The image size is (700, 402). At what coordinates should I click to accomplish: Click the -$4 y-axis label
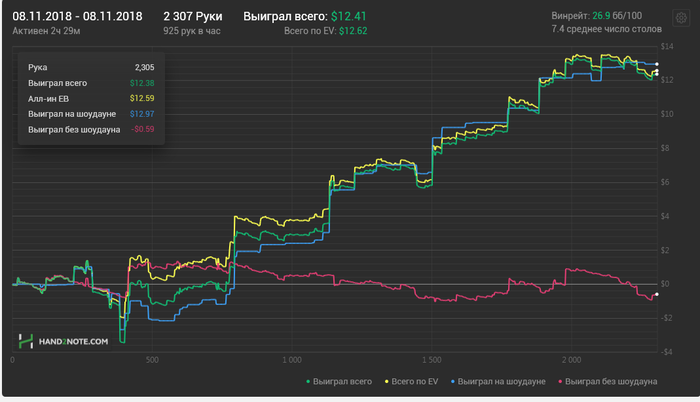point(667,352)
